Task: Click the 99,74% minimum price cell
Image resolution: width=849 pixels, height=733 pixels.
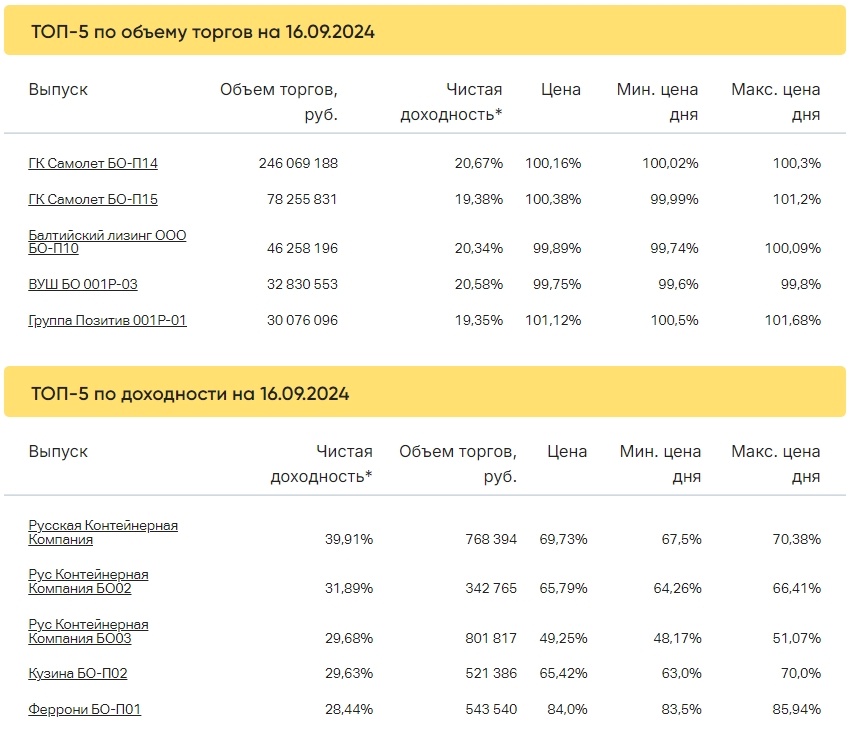Action: pos(674,248)
